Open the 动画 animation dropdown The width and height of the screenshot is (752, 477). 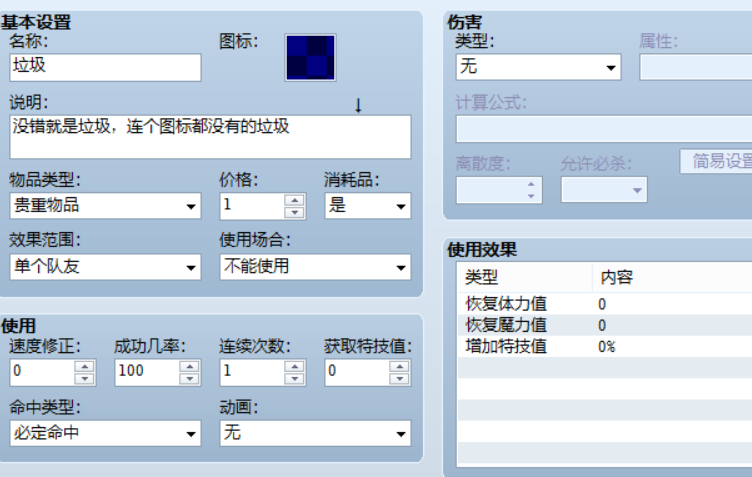click(315, 433)
